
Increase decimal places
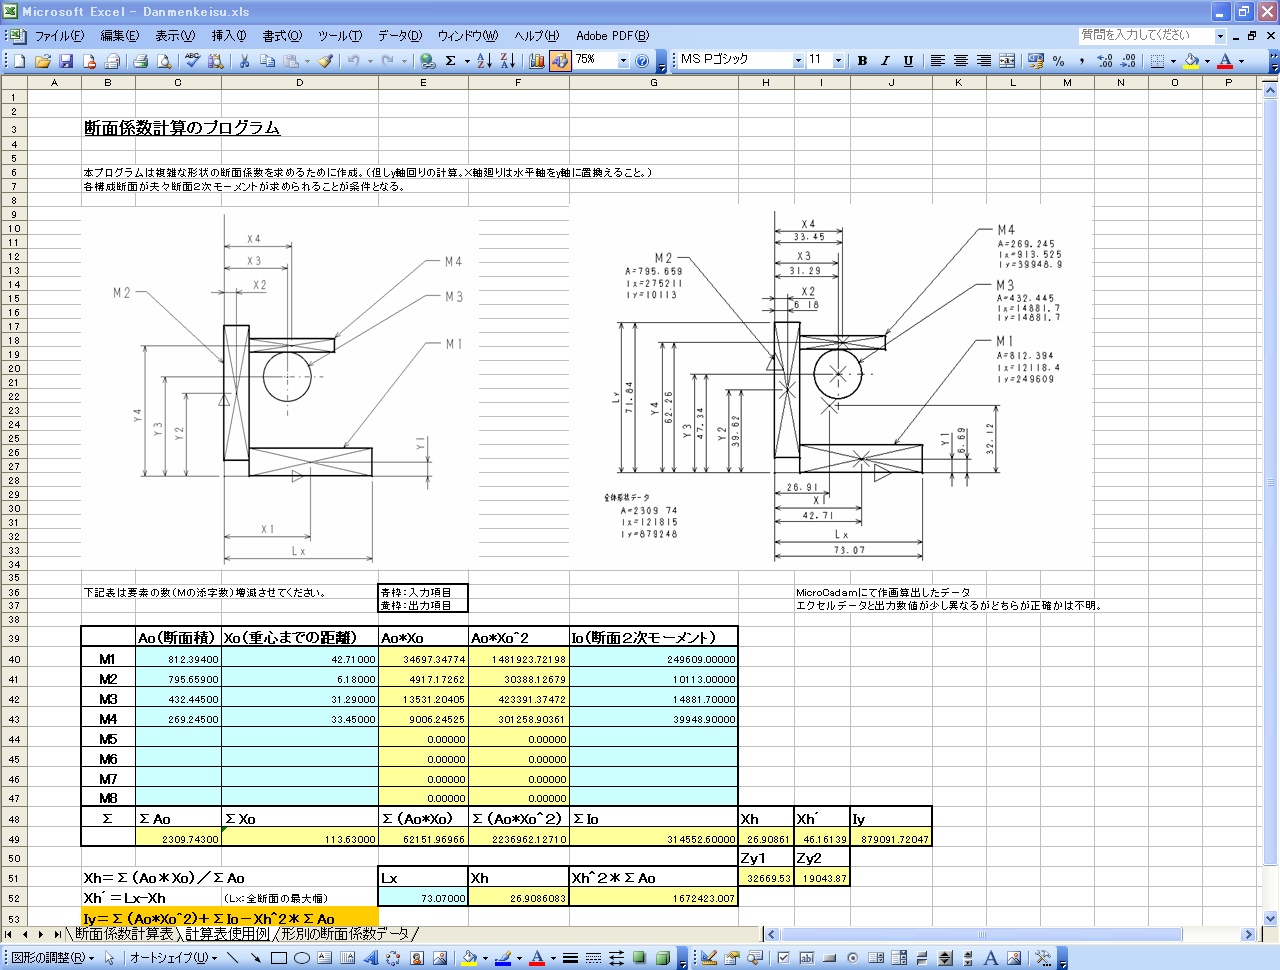[x=1105, y=61]
